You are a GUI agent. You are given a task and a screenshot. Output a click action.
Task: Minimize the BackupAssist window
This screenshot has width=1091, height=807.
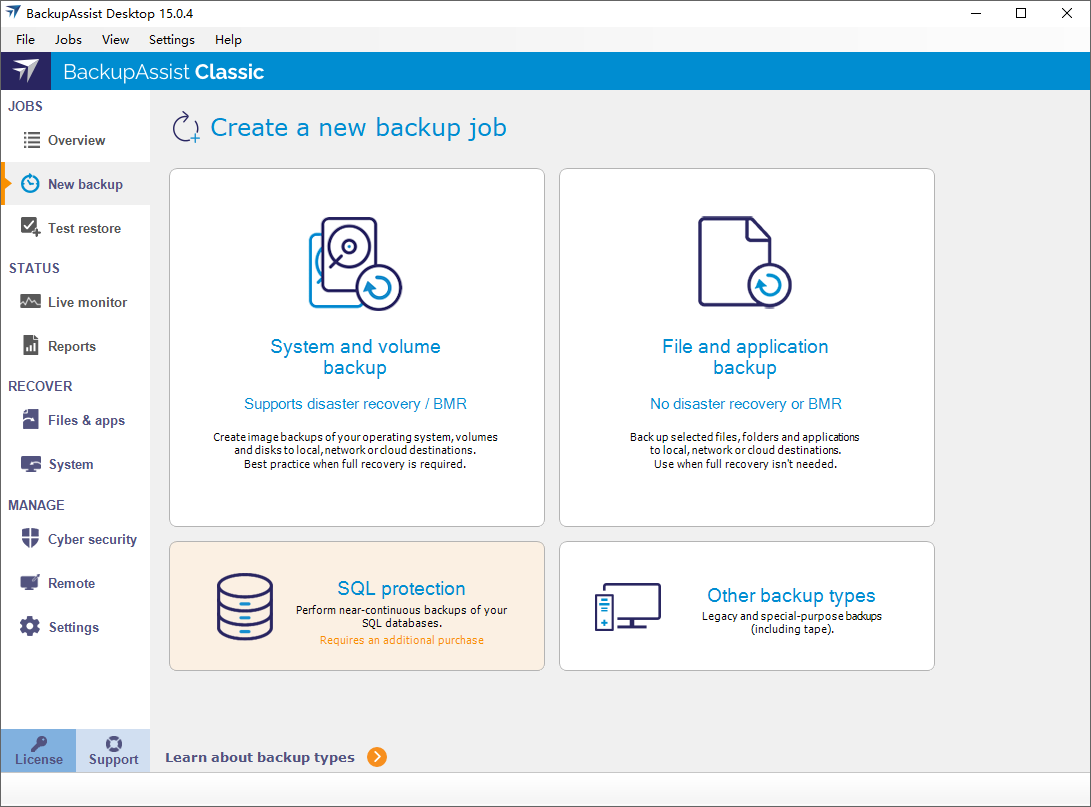pyautogui.click(x=976, y=13)
